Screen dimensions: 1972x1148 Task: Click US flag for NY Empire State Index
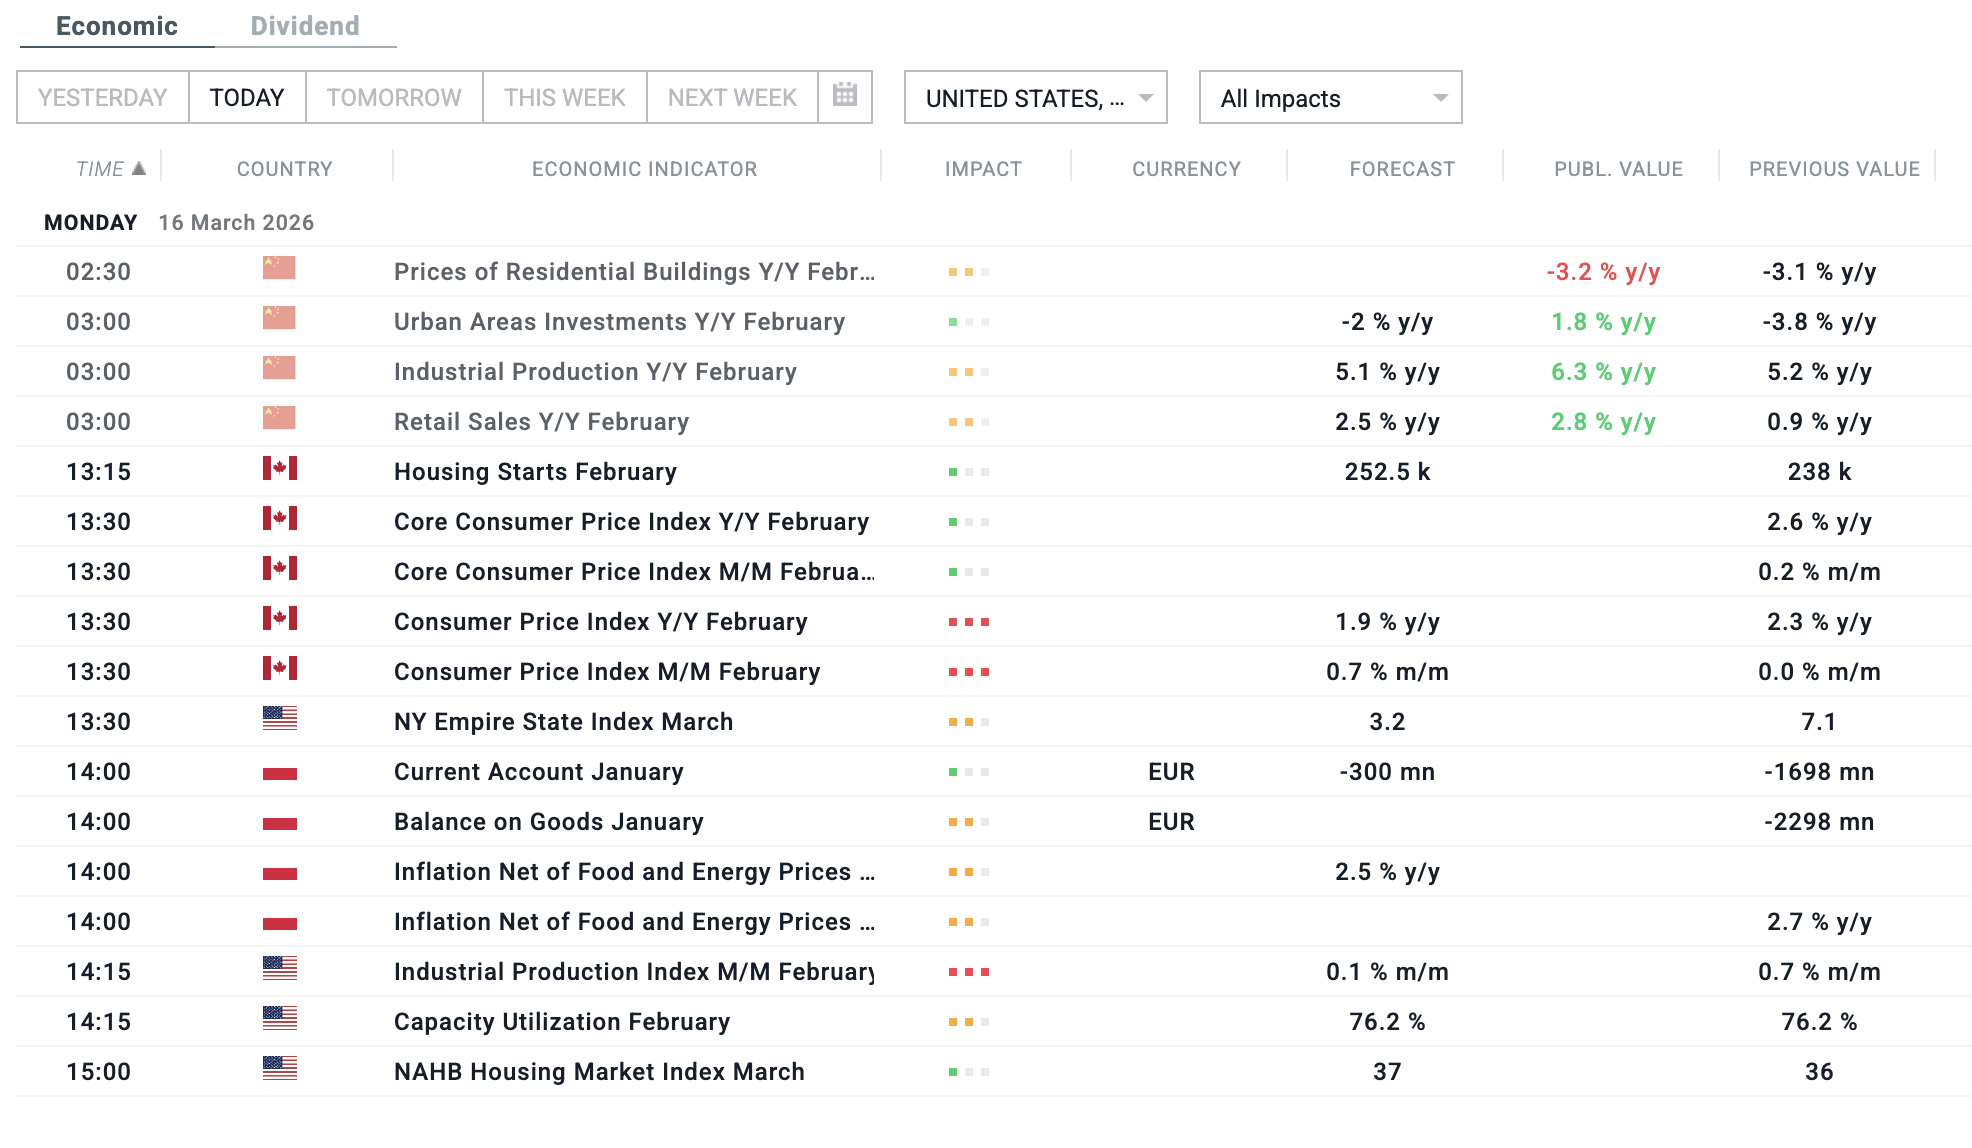[x=279, y=718]
